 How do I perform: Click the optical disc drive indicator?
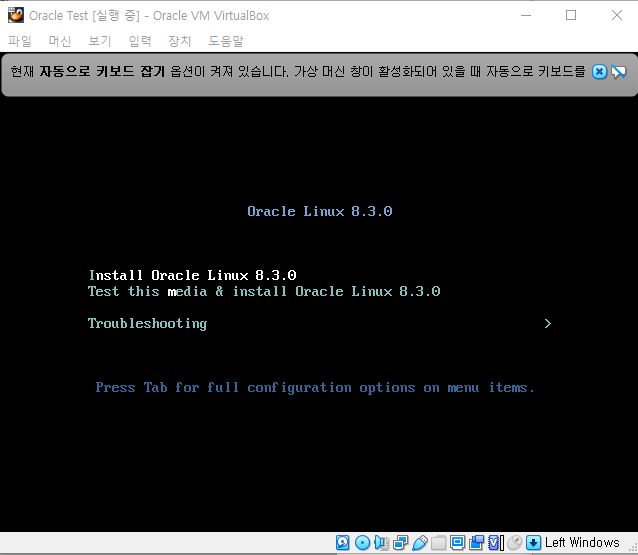pyautogui.click(x=362, y=542)
